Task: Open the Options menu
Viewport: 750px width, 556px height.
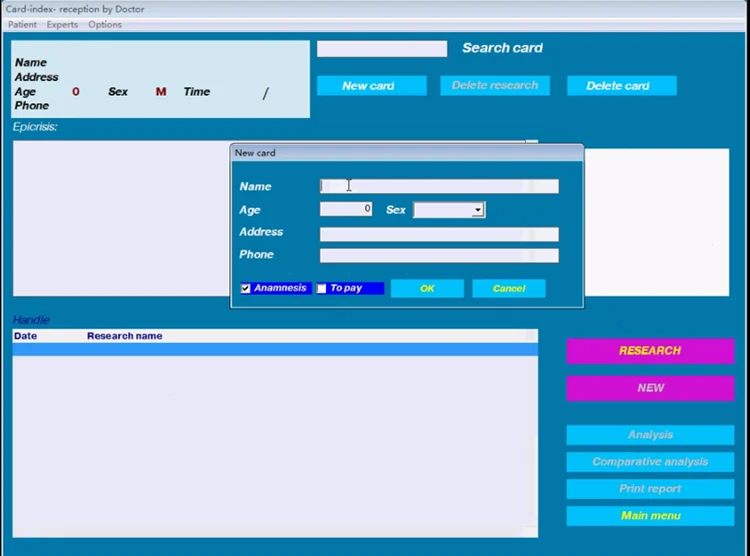Action: pos(105,24)
